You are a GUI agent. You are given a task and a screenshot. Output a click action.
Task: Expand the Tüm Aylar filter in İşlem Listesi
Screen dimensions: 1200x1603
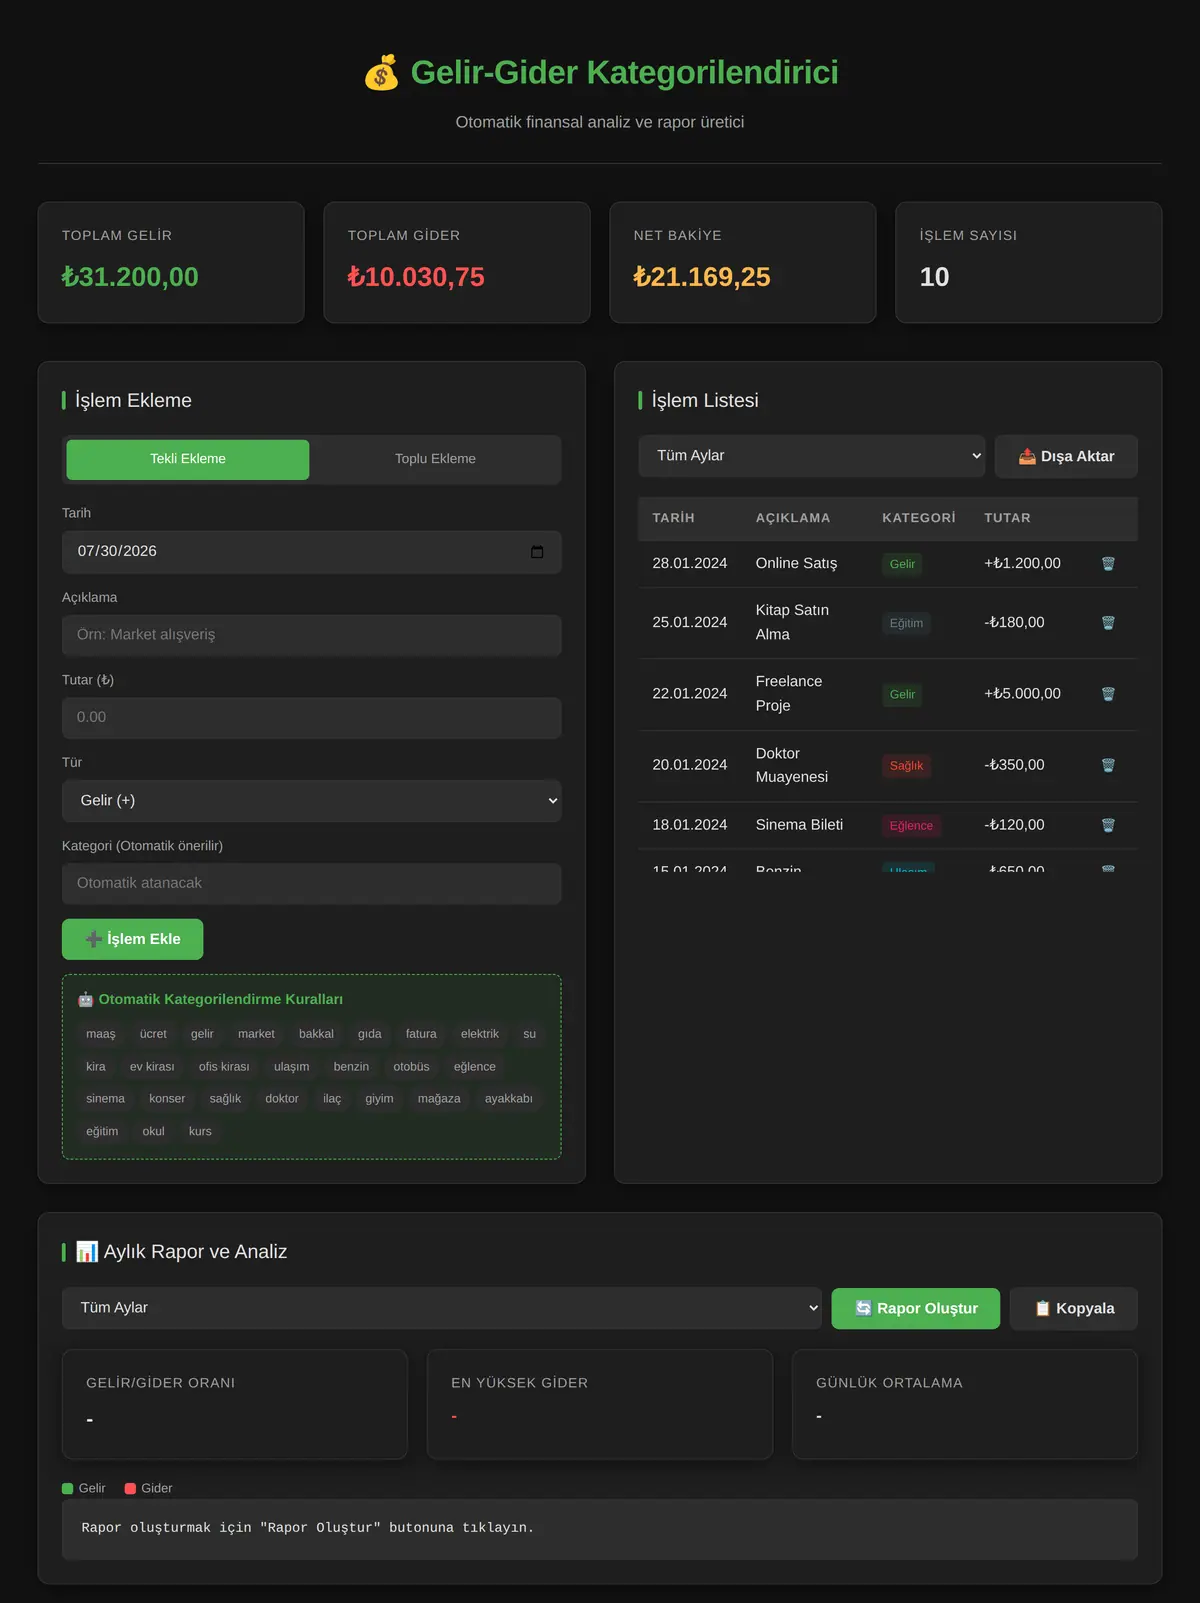tap(812, 455)
